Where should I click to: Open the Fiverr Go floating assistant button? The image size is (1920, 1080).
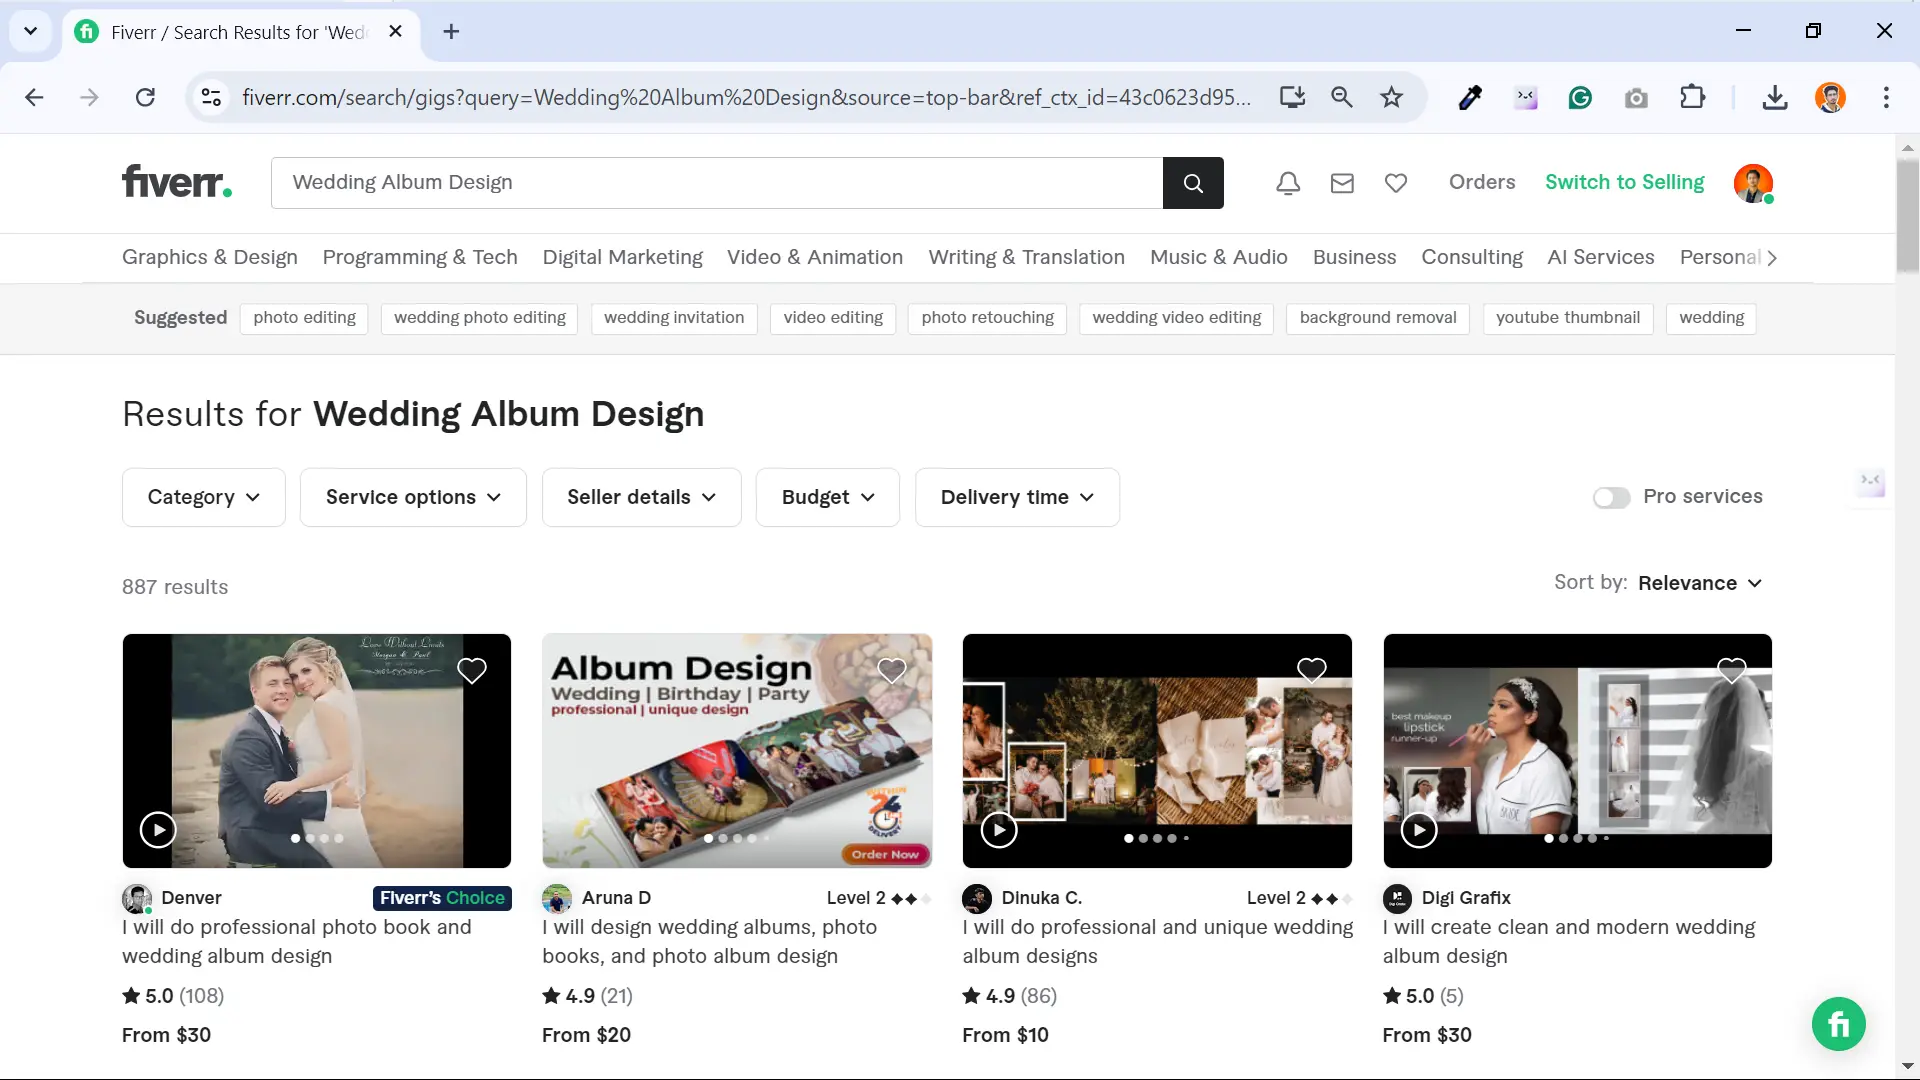click(x=1838, y=1024)
